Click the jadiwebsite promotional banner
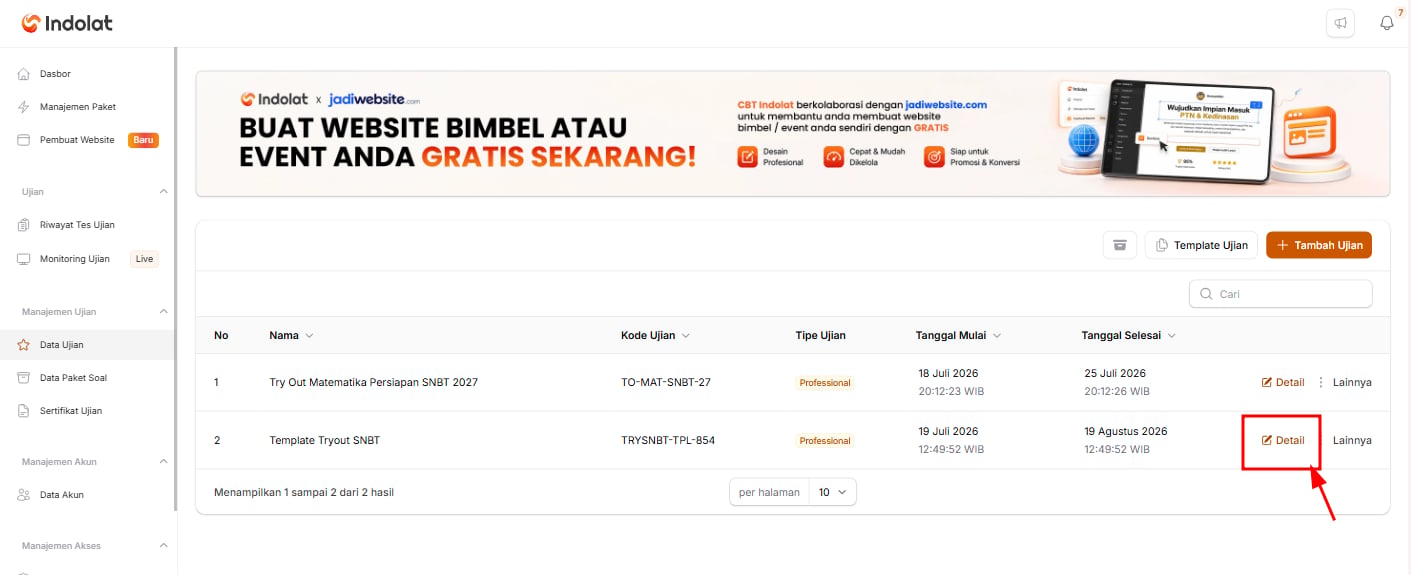The image size is (1411, 575). [x=792, y=133]
